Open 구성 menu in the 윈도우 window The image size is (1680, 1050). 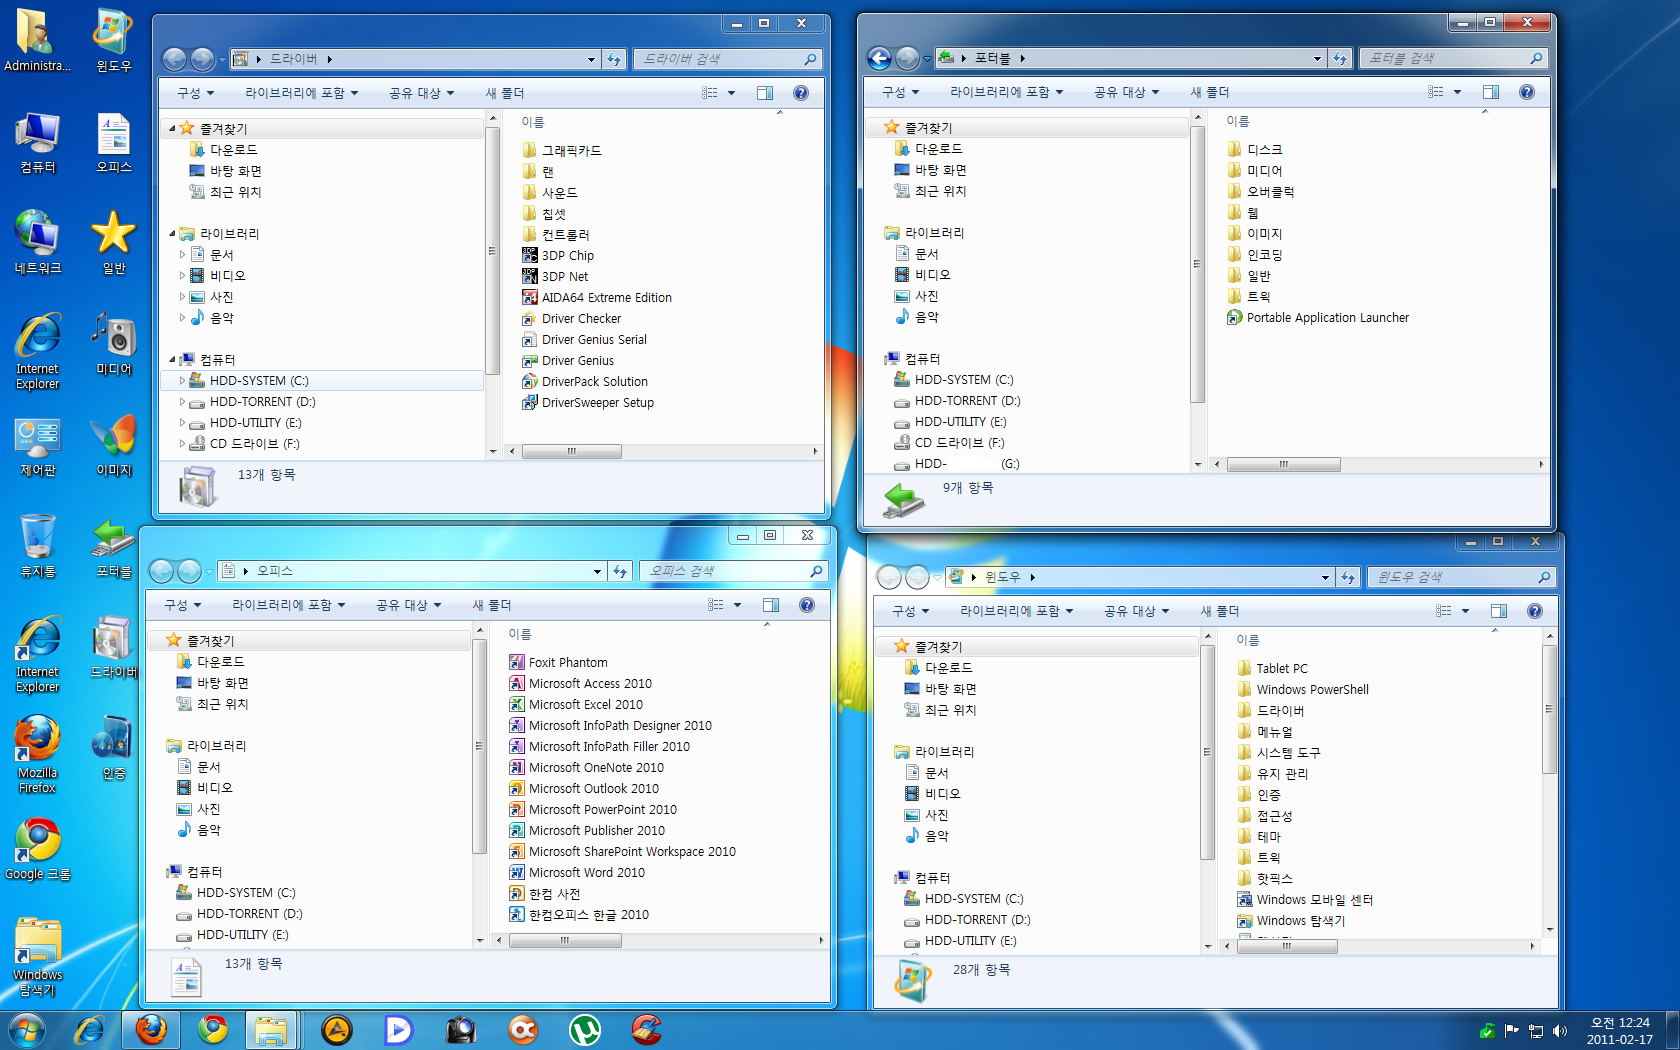[910, 611]
